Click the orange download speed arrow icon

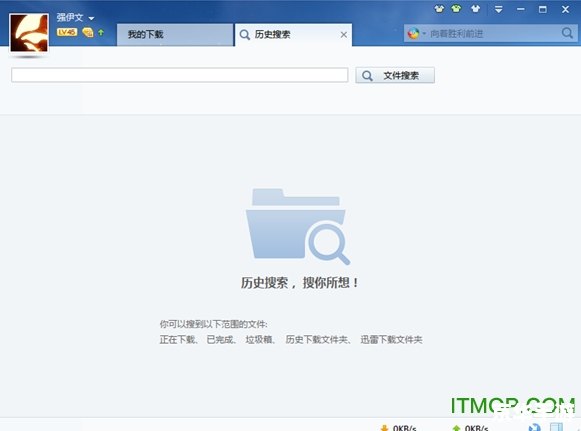click(x=384, y=428)
